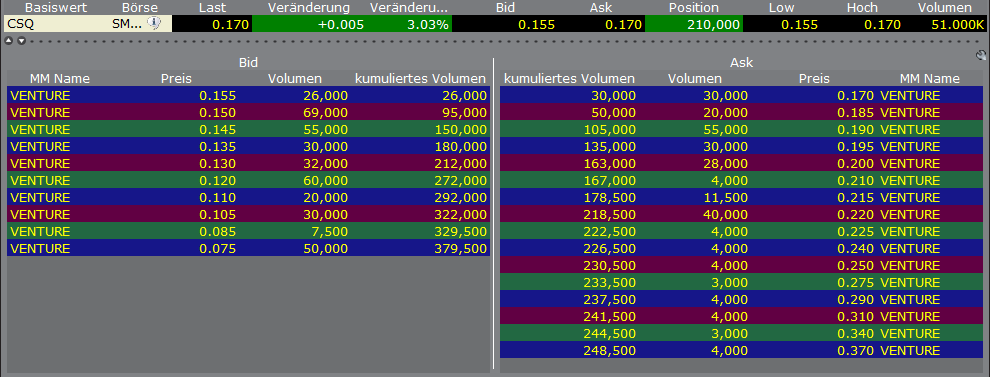Viewport: 990px width, 377px height.
Task: Click VENTURE in the 0.200 ask row
Action: click(x=910, y=164)
